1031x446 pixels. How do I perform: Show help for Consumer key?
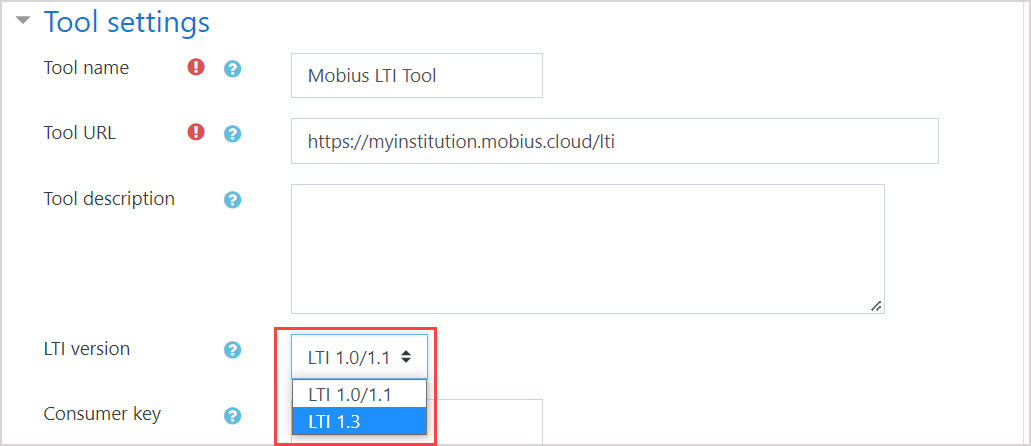tap(233, 415)
